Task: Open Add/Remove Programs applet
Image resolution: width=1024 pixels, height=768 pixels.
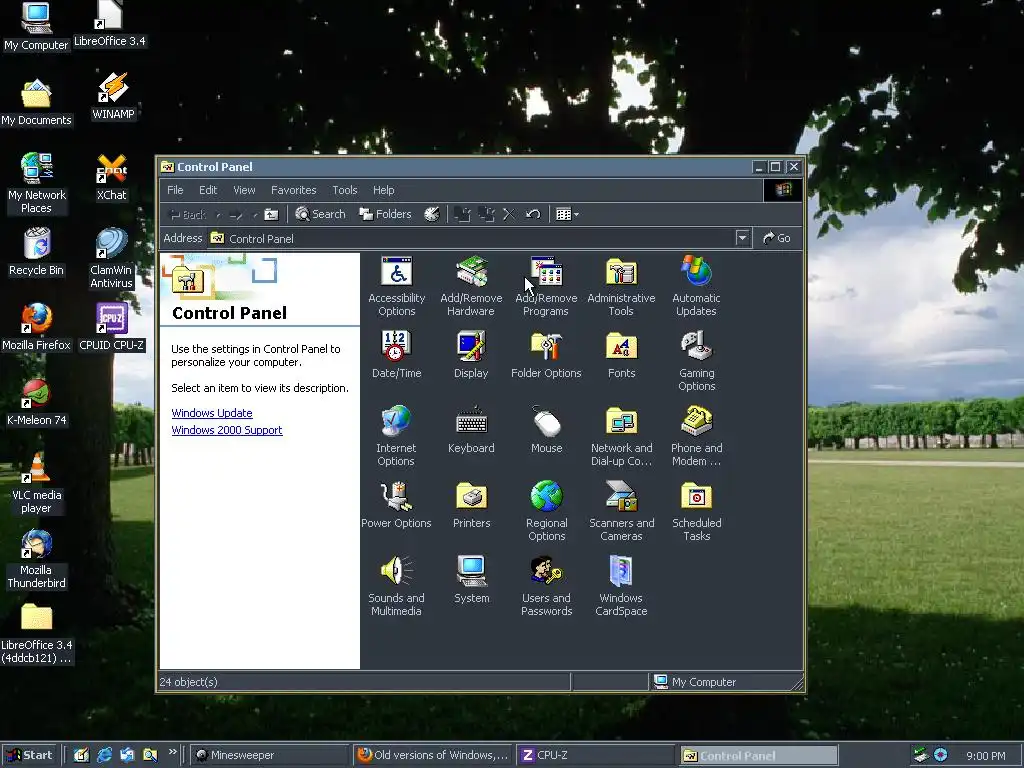Action: click(x=546, y=286)
